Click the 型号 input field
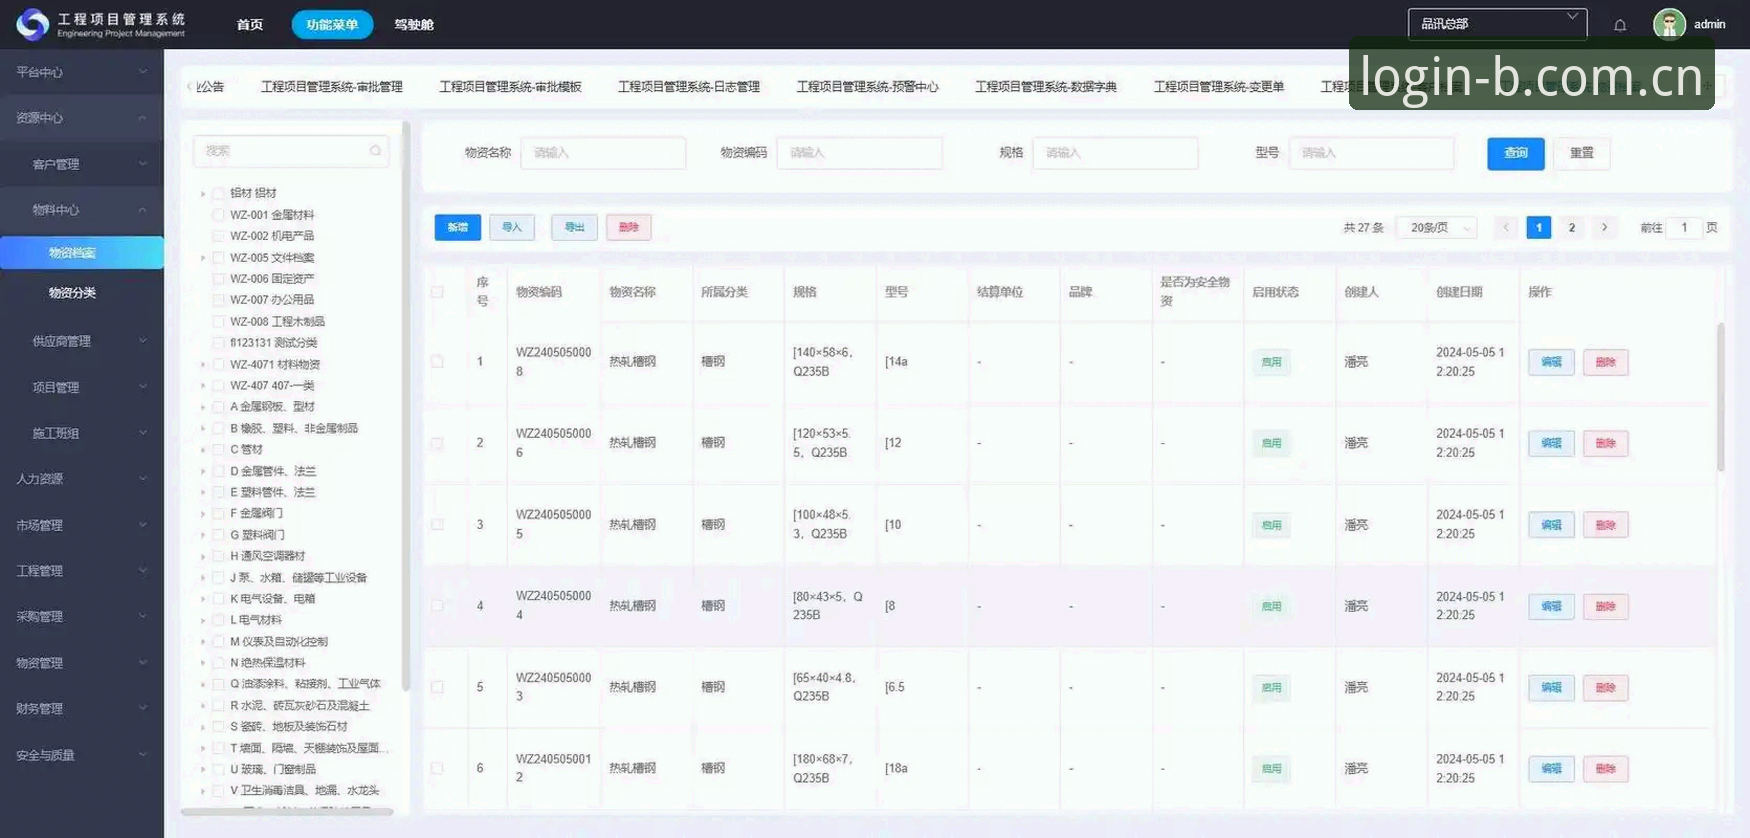Screen dimensions: 1750x838 [1371, 153]
